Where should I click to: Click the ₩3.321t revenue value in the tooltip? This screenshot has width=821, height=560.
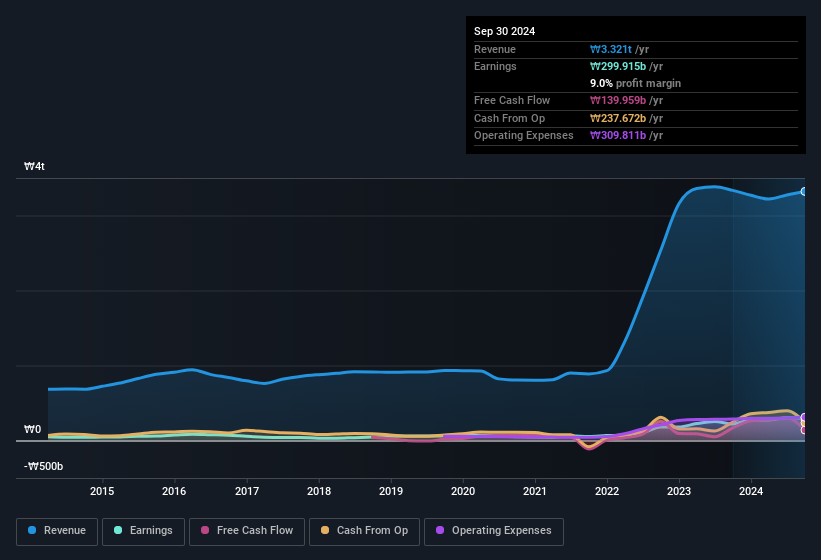tap(611, 49)
